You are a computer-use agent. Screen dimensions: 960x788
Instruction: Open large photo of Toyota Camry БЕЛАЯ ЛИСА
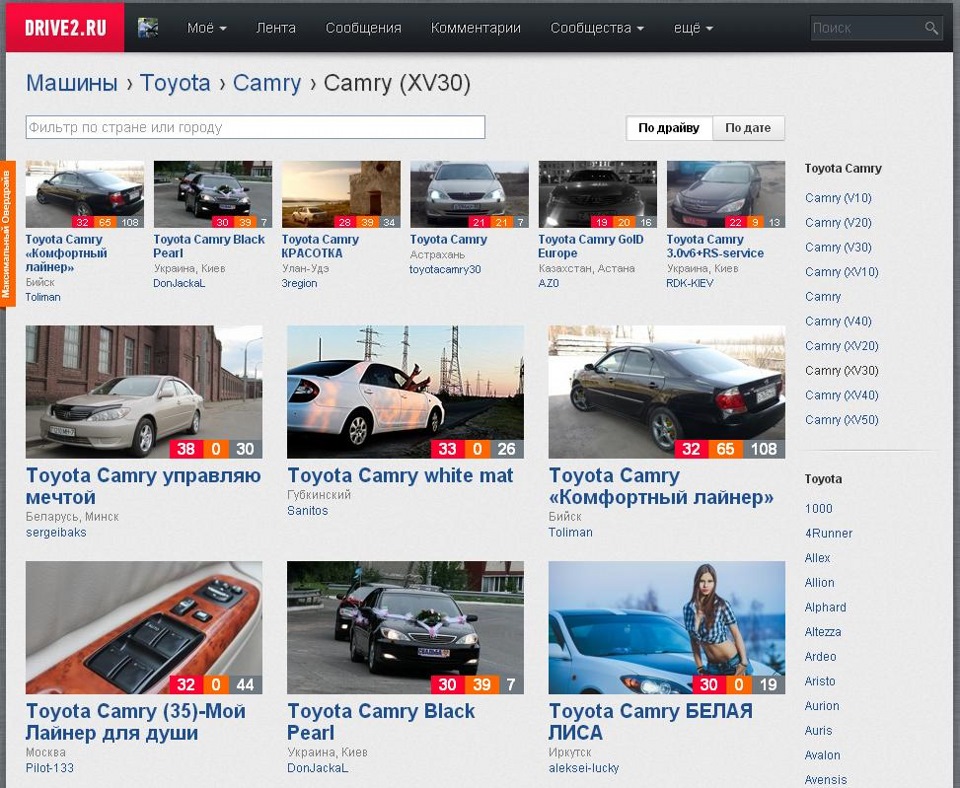click(667, 628)
